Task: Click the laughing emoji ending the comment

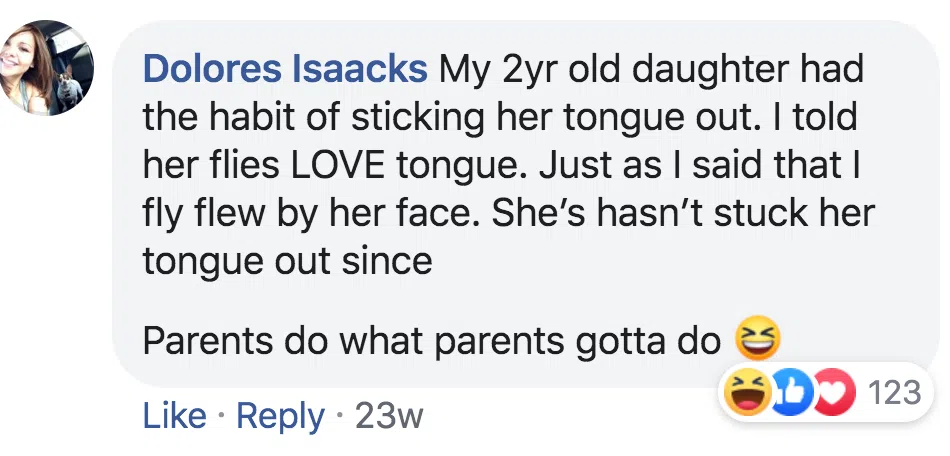Action: pyautogui.click(x=757, y=340)
